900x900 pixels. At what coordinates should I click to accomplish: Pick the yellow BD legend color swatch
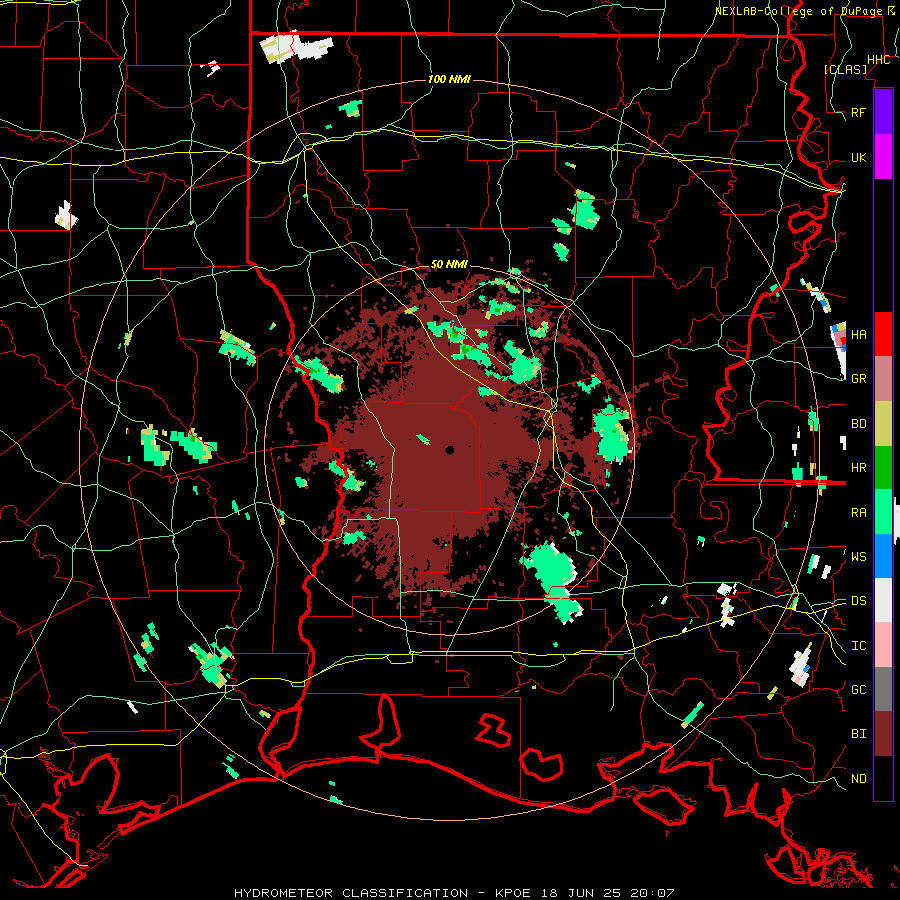883,423
